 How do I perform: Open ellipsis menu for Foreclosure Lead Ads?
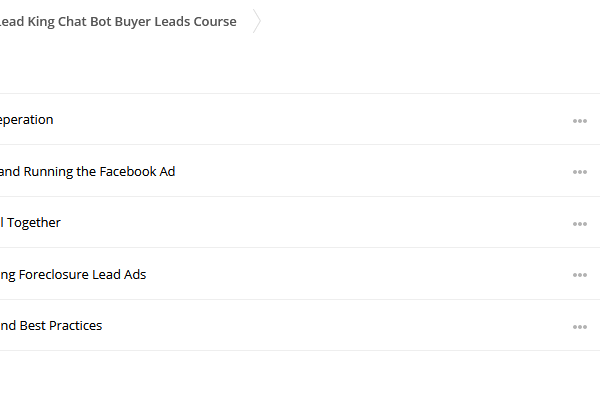pos(580,275)
